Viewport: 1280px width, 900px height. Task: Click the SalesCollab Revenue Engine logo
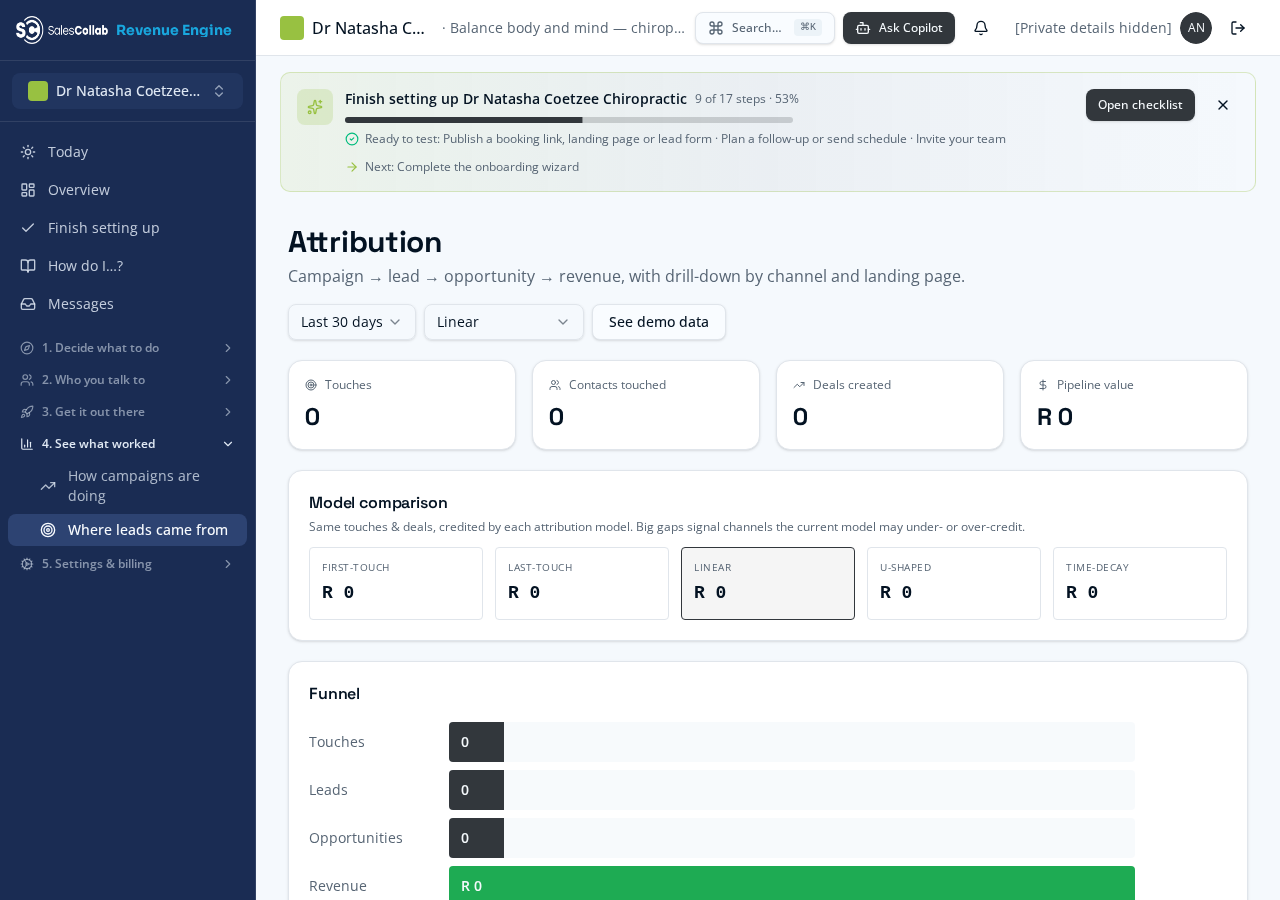pyautogui.click(x=124, y=30)
